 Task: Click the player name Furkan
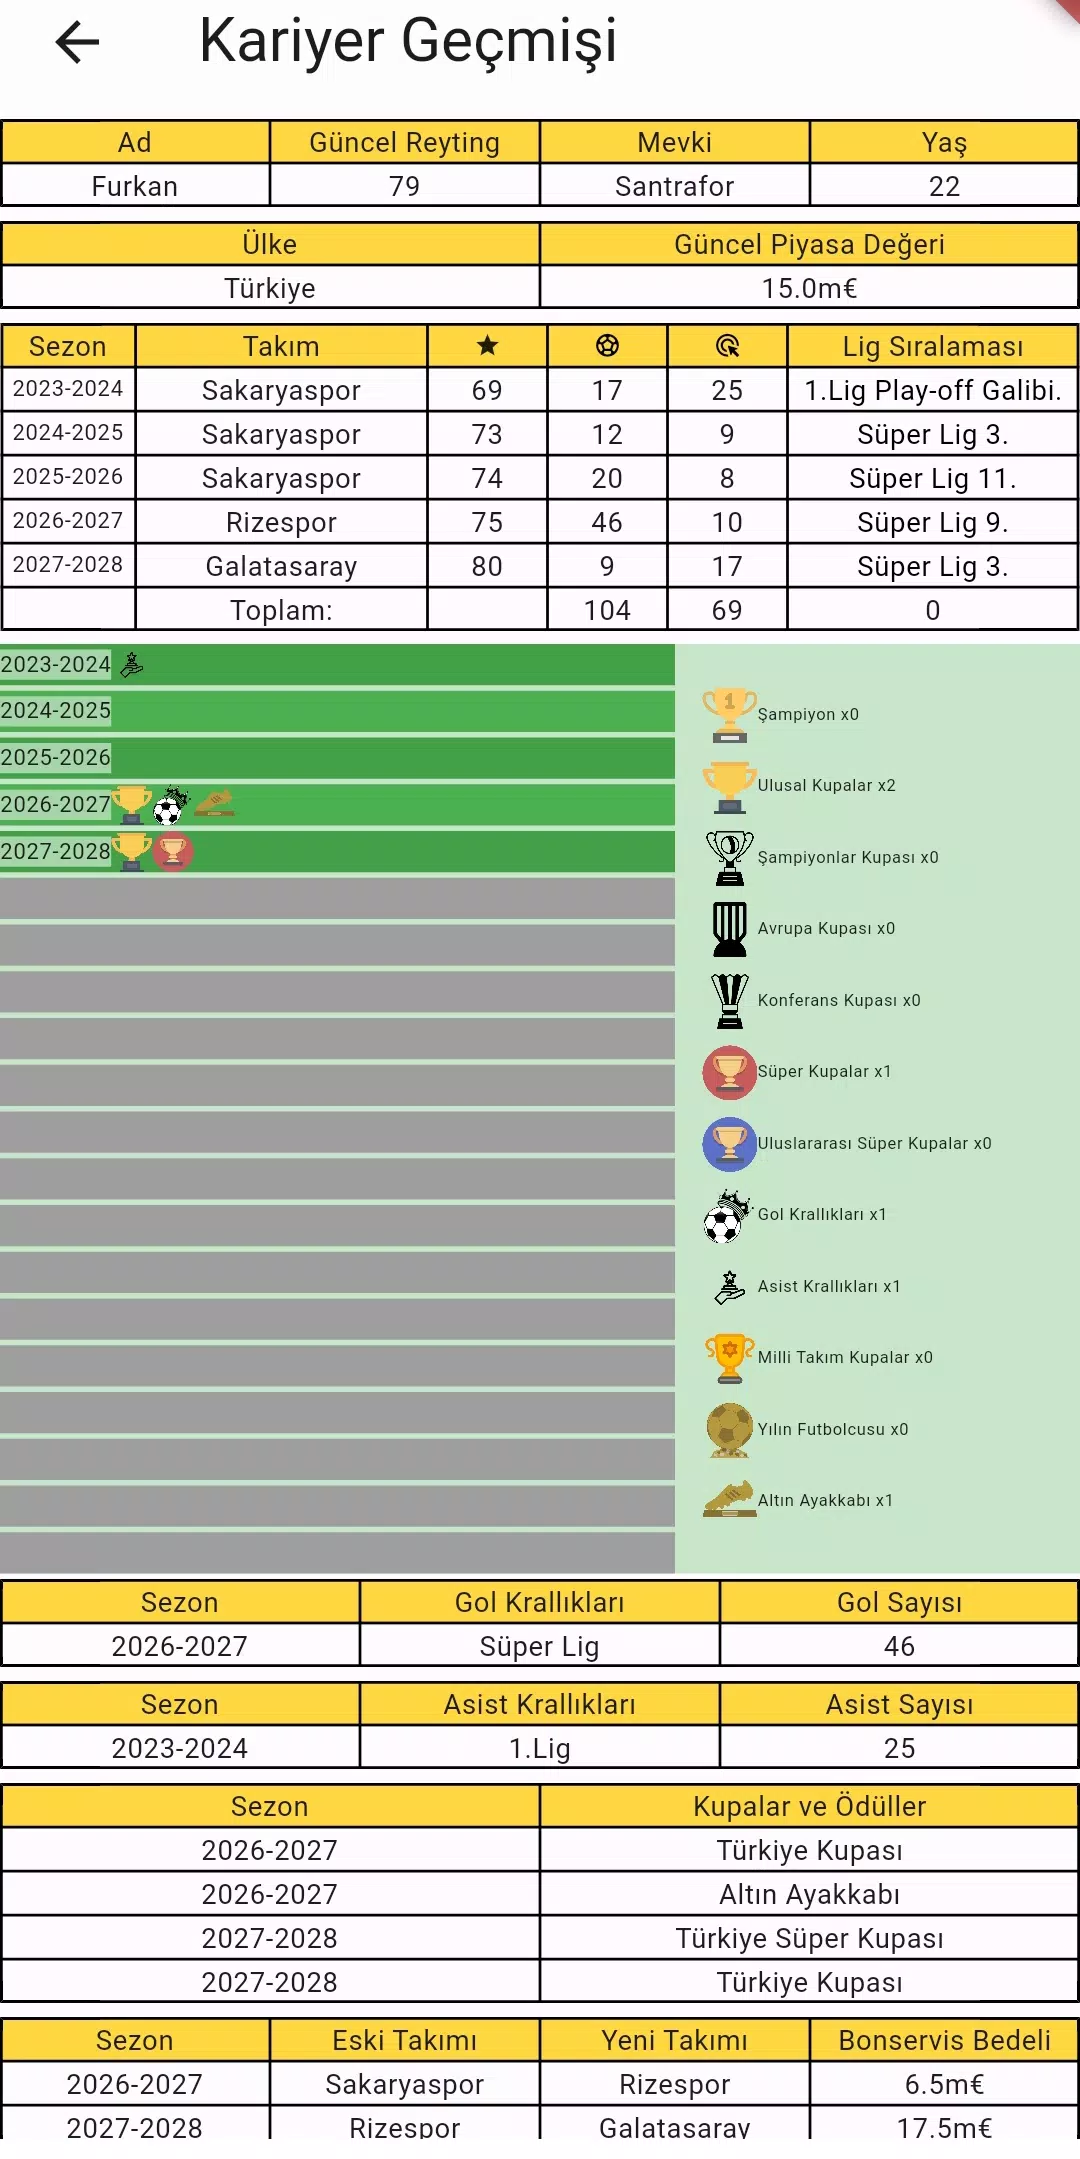tap(135, 187)
